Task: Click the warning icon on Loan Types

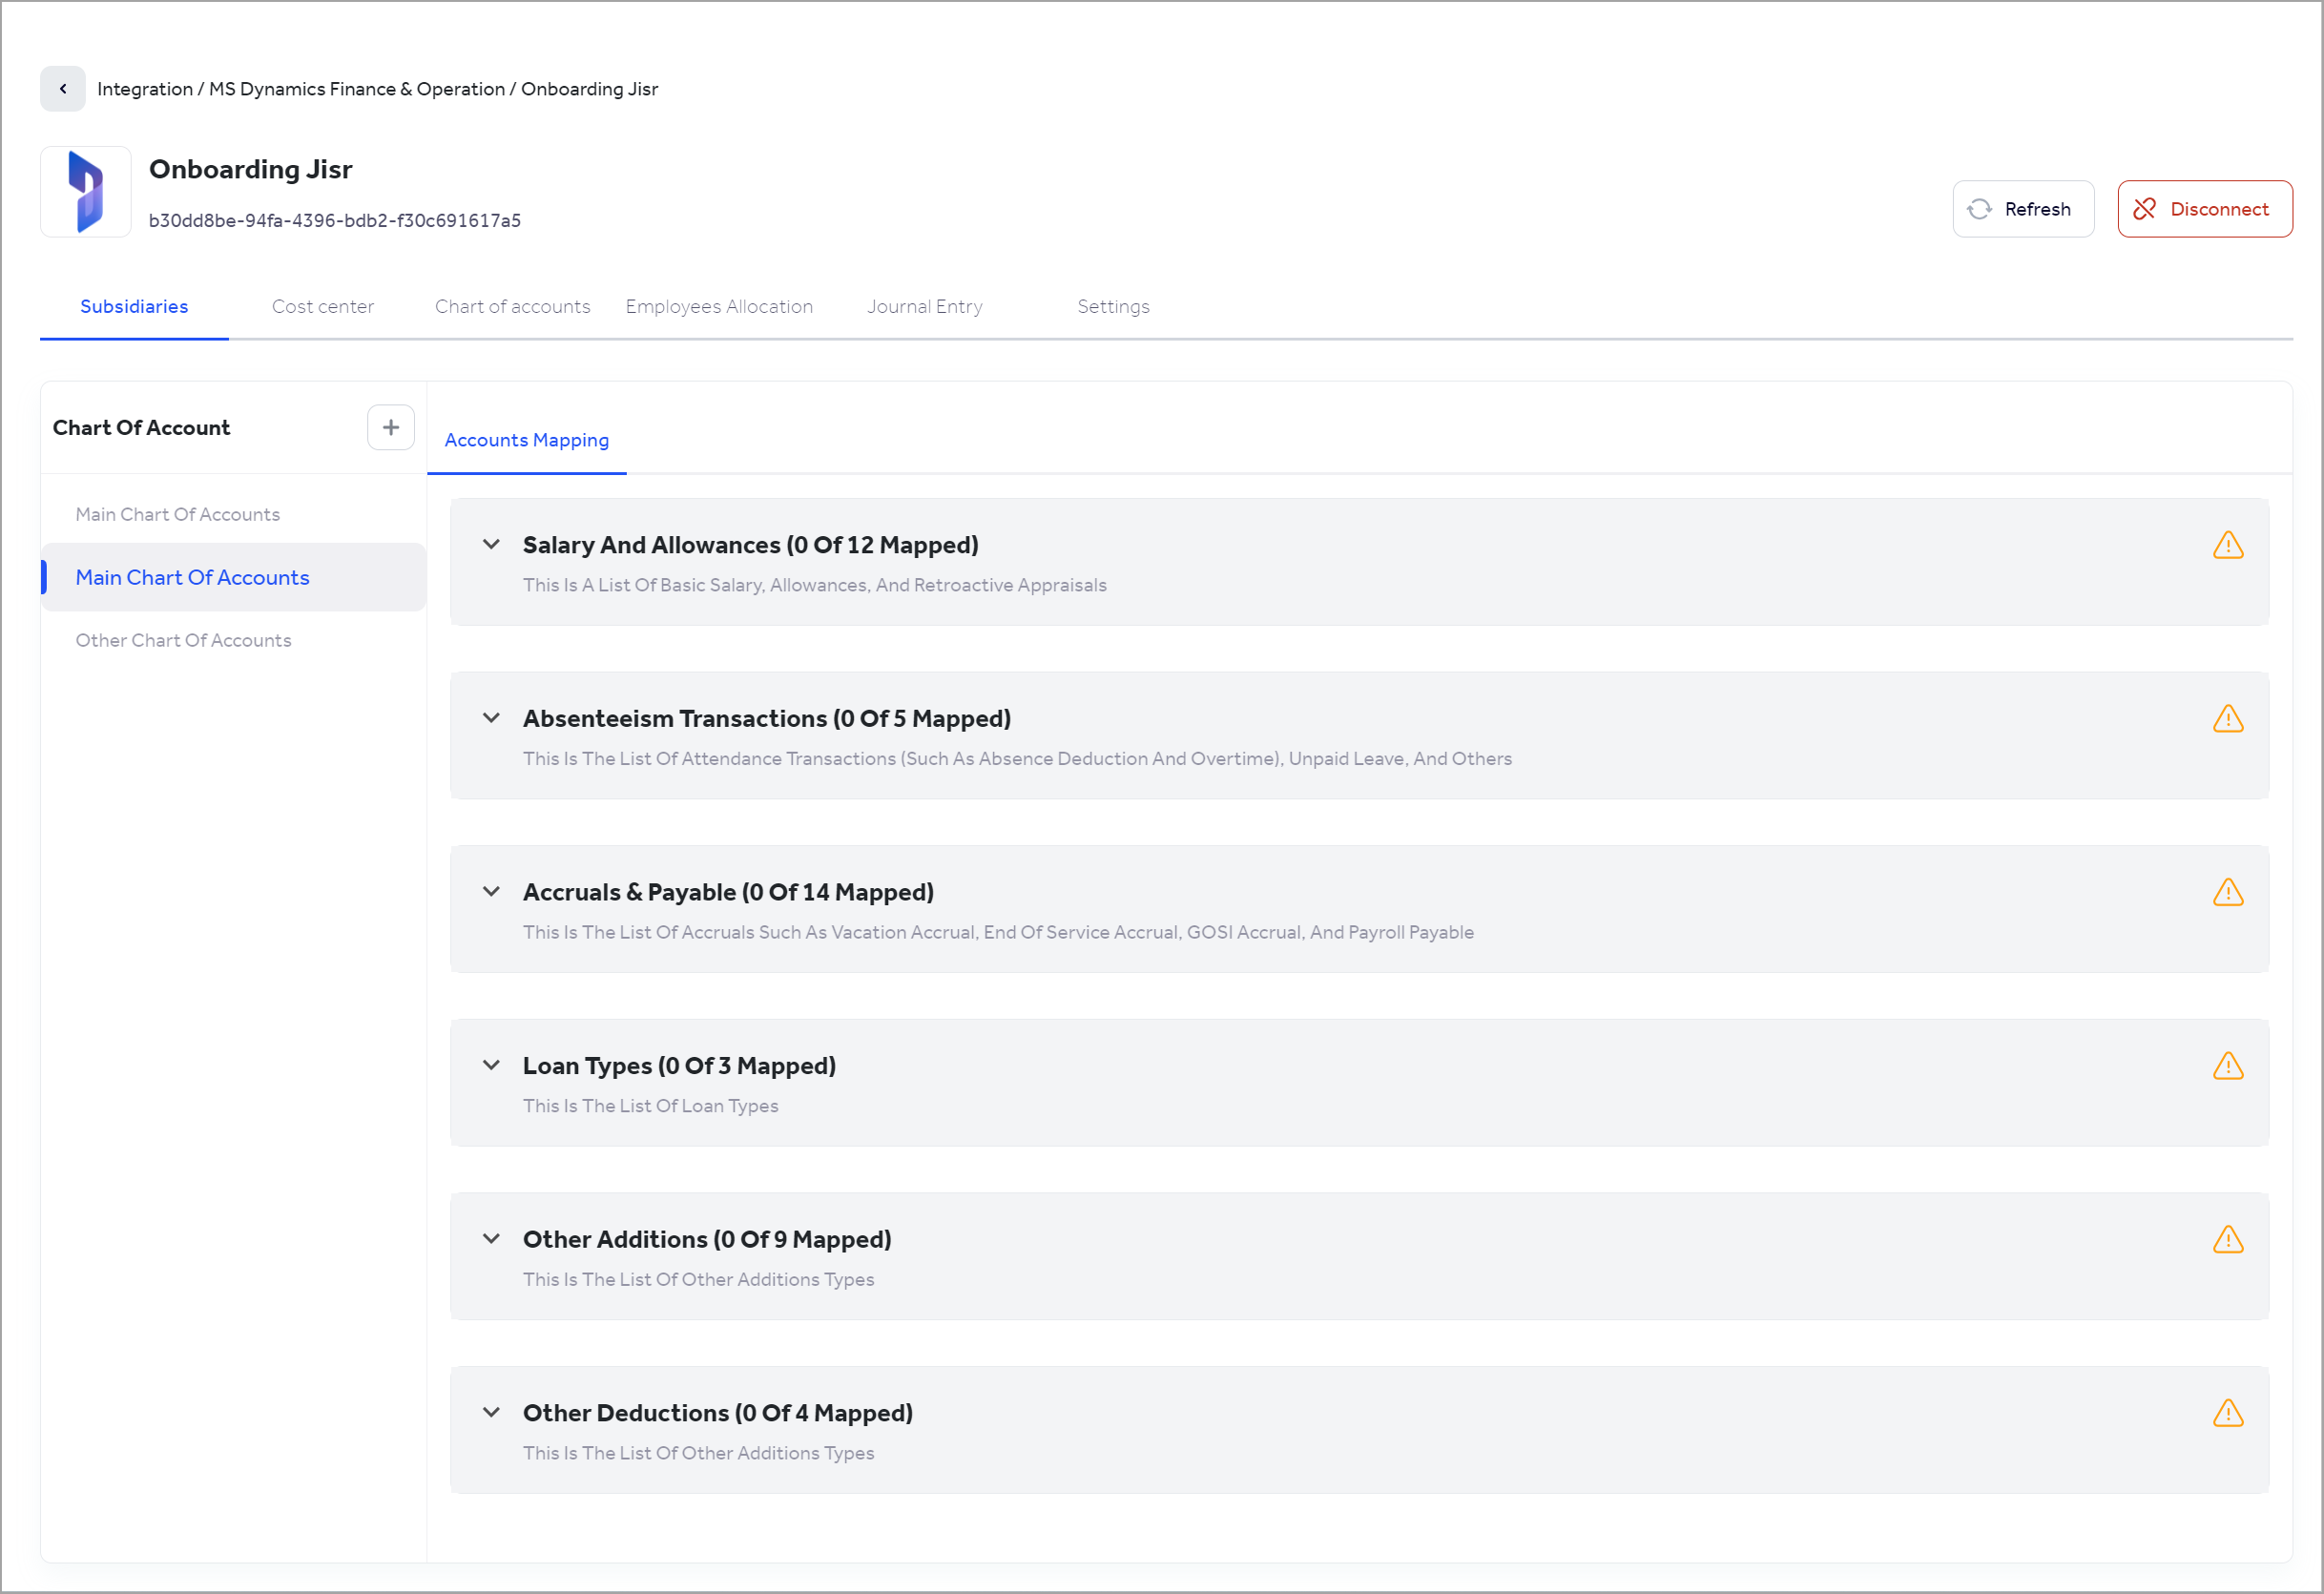Action: point(2228,1066)
